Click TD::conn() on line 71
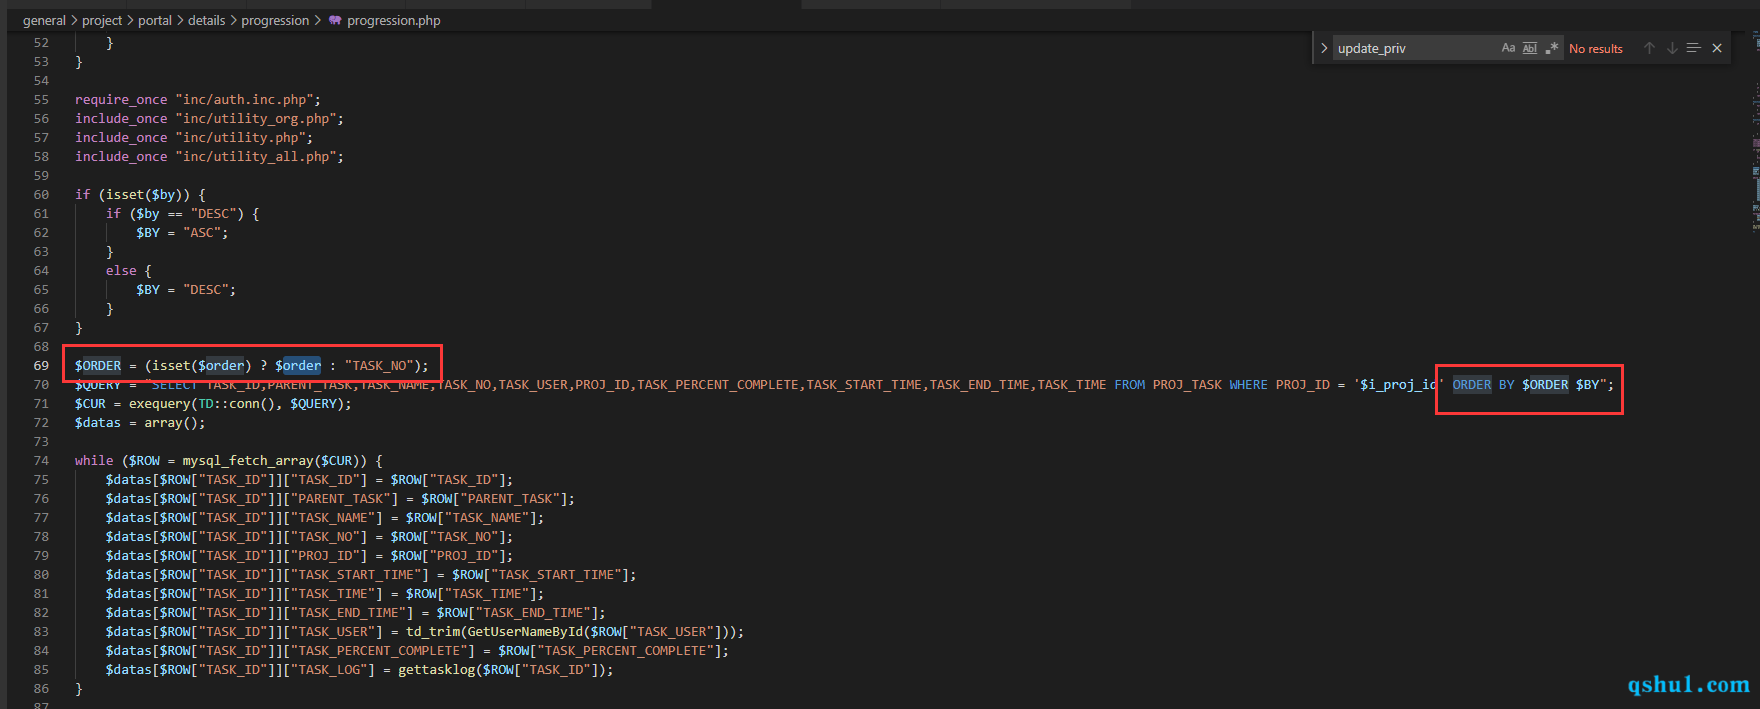This screenshot has height=709, width=1760. point(236,403)
